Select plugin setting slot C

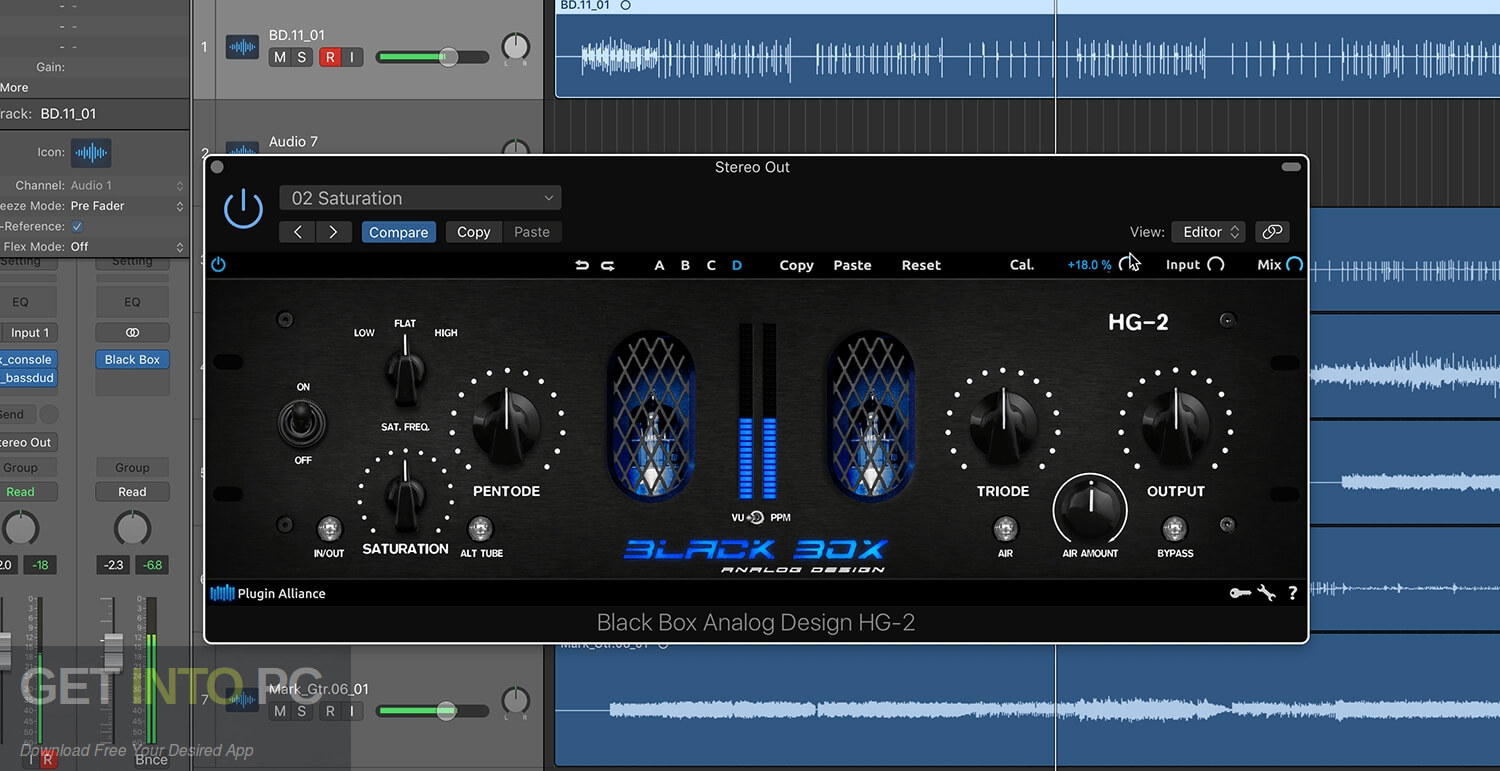(x=711, y=265)
